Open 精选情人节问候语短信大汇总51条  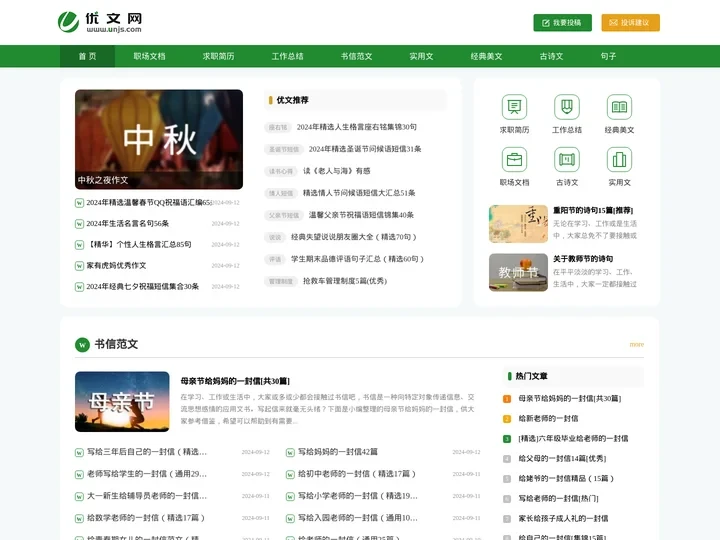click(x=359, y=193)
